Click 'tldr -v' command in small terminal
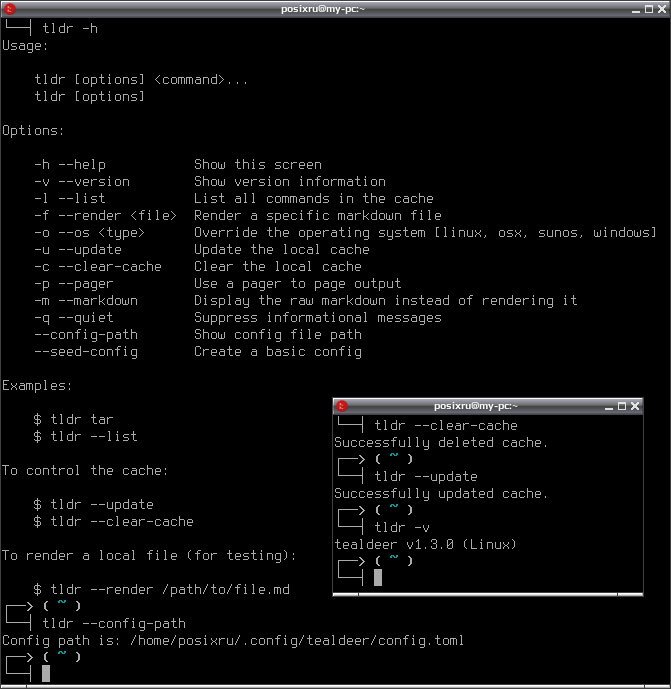671x689 pixels. pos(402,528)
